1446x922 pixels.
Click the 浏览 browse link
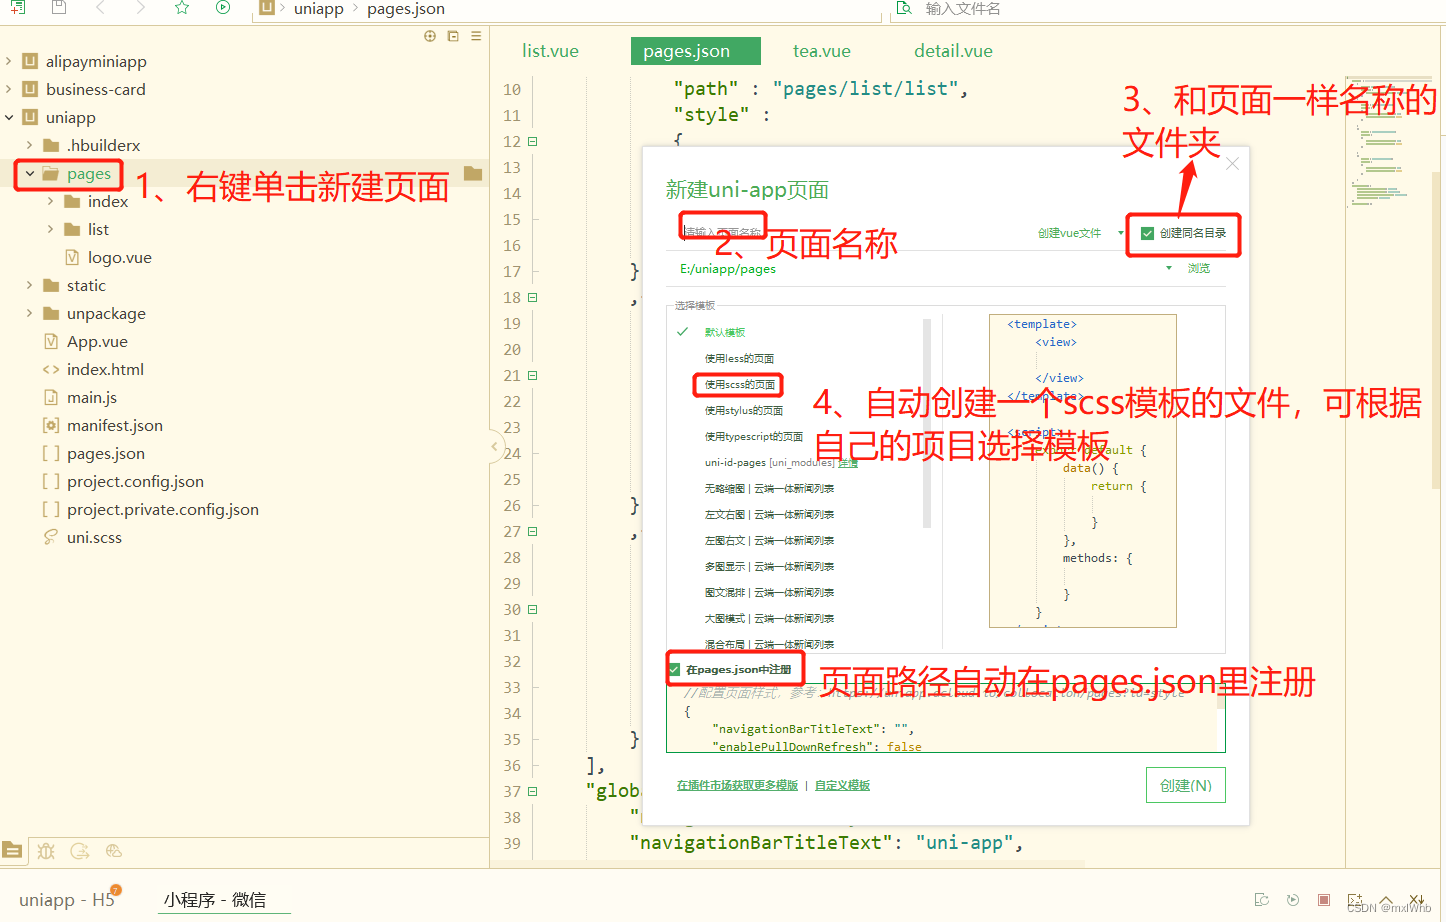1199,268
